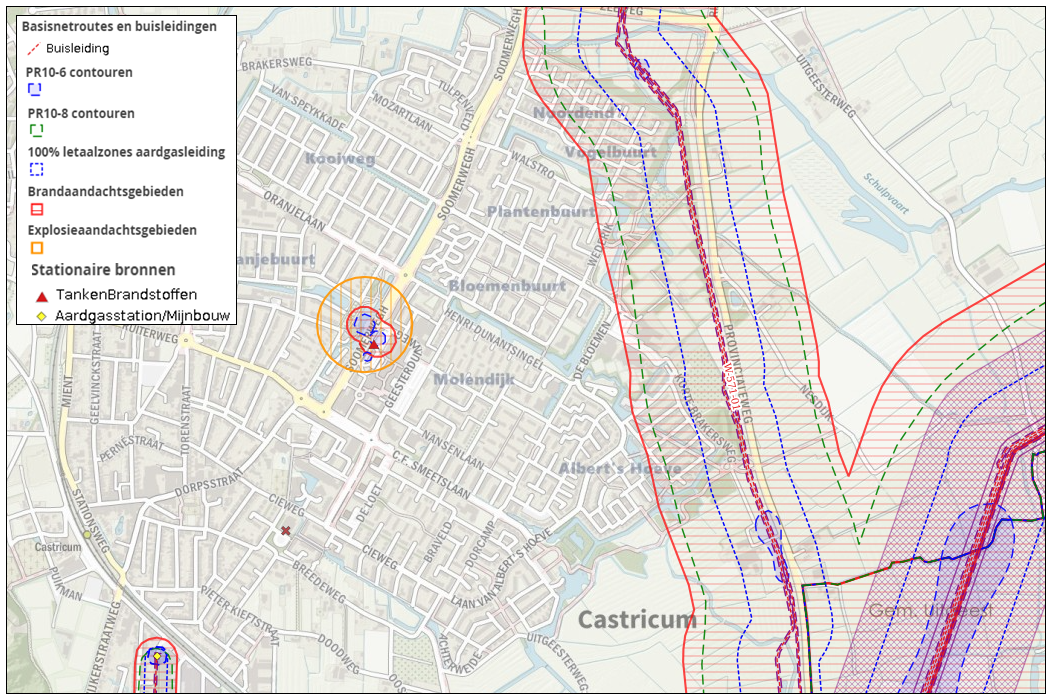The image size is (1050, 697).
Task: Click the 'Vogelbuurt' neighbourhood label
Action: click(611, 152)
